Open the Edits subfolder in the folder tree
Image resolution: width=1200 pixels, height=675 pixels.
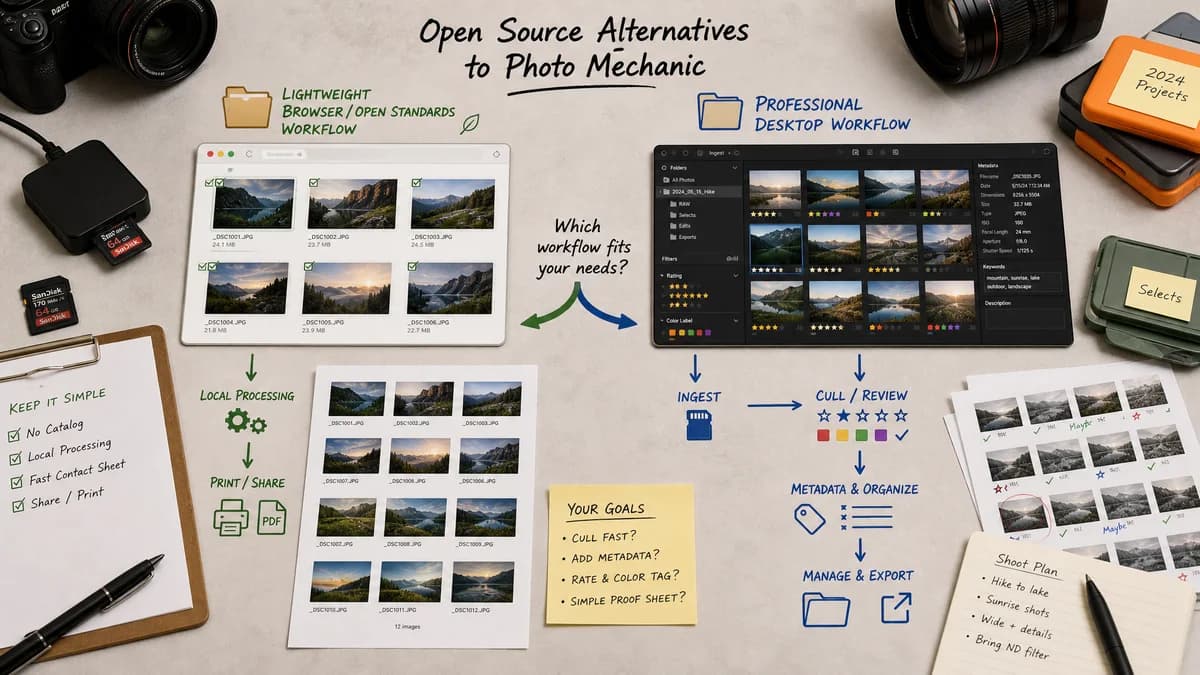680,226
